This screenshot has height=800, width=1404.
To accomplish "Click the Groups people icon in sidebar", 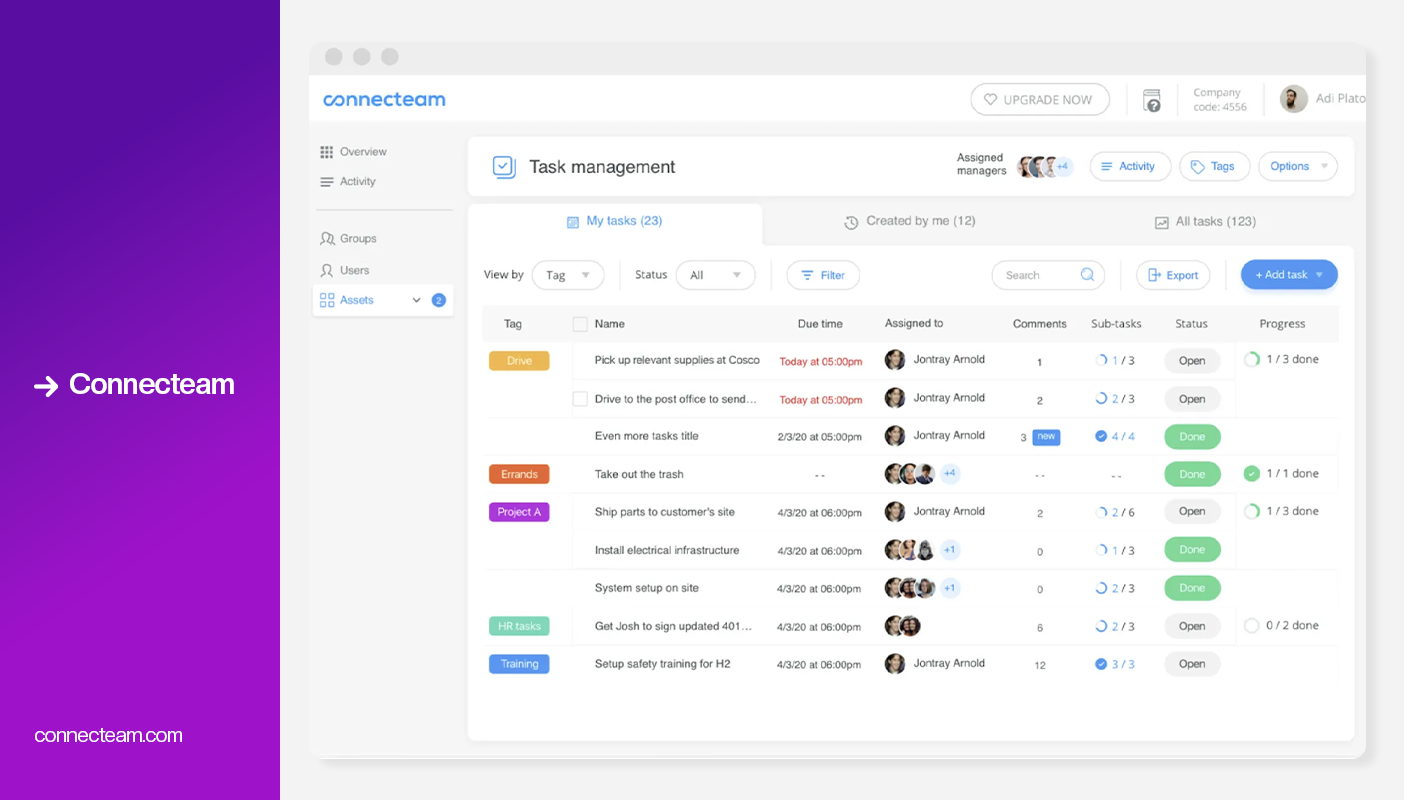I will [327, 239].
